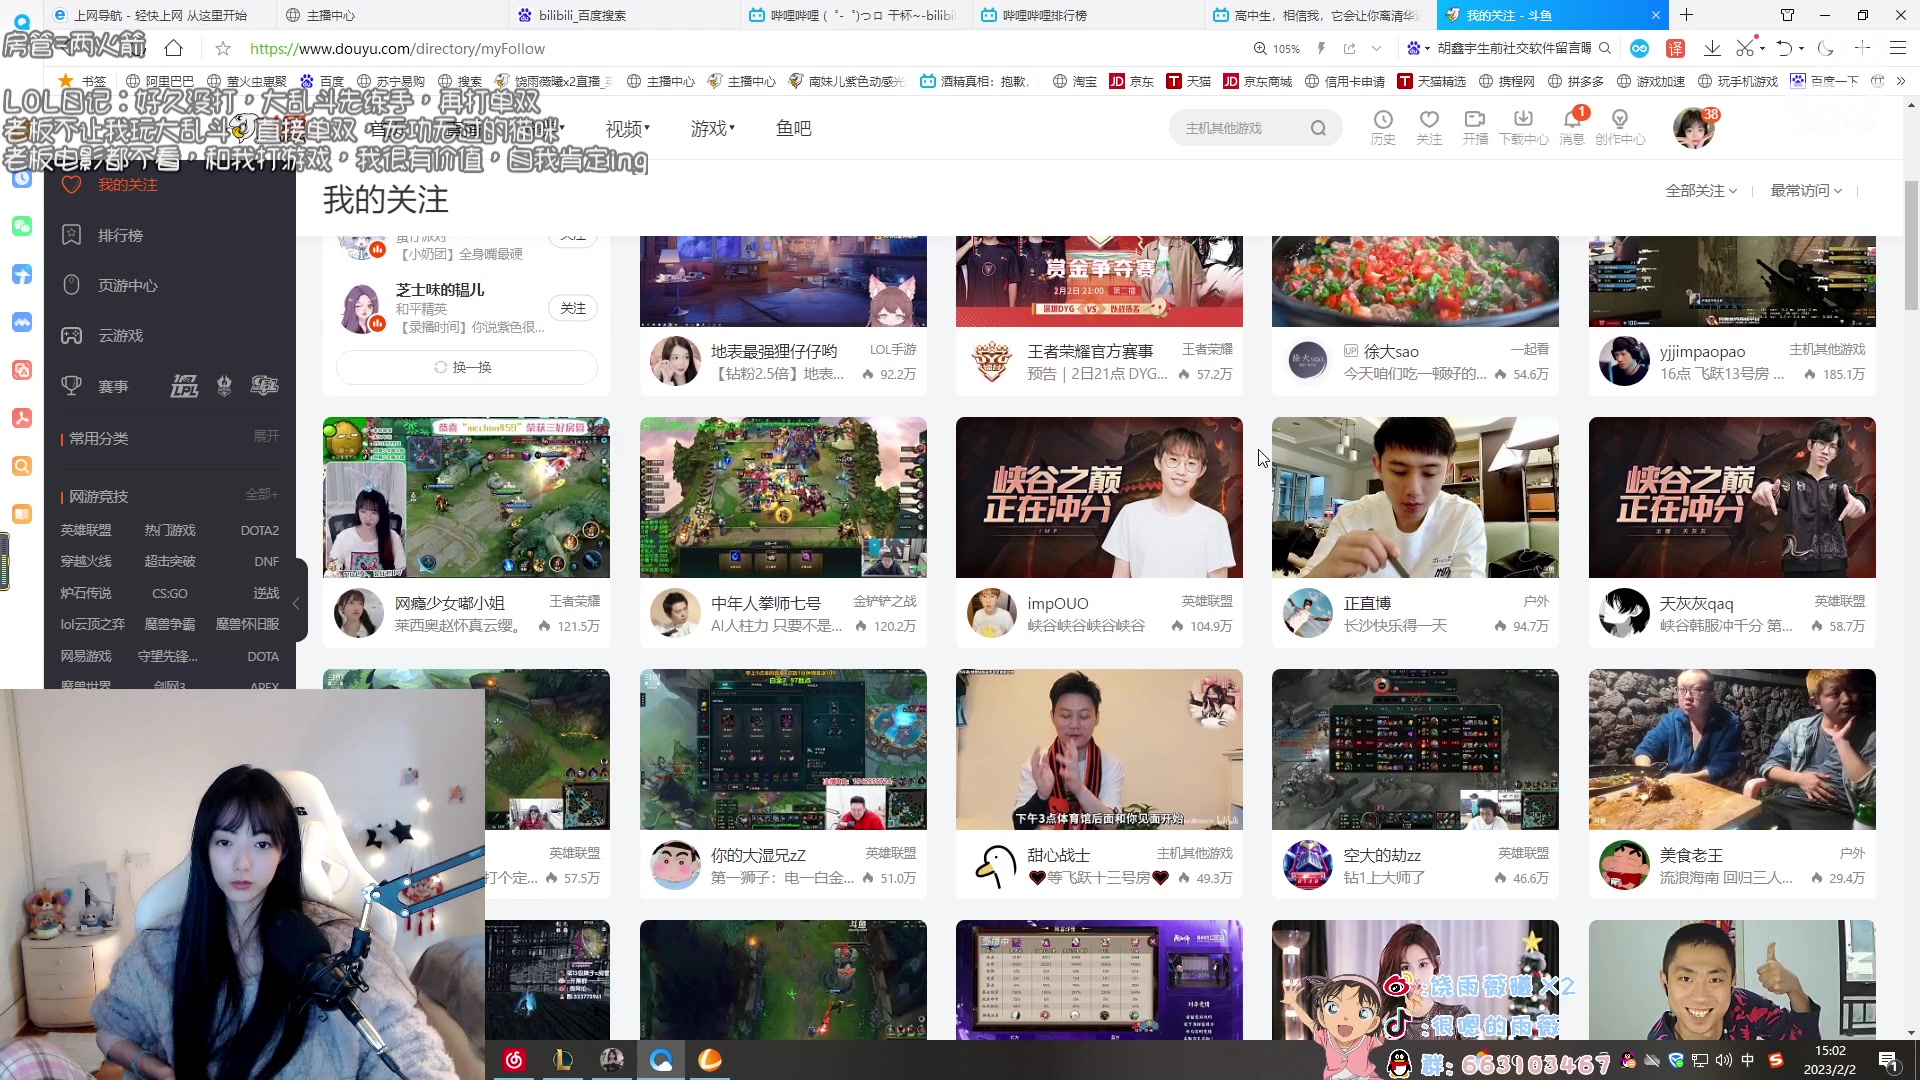Bookmark this page with the star icon

pyautogui.click(x=223, y=48)
